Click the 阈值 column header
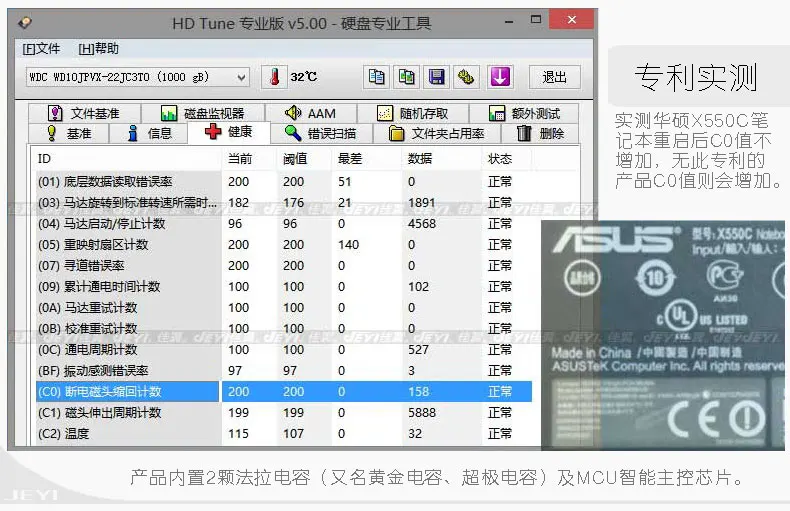 click(x=305, y=159)
